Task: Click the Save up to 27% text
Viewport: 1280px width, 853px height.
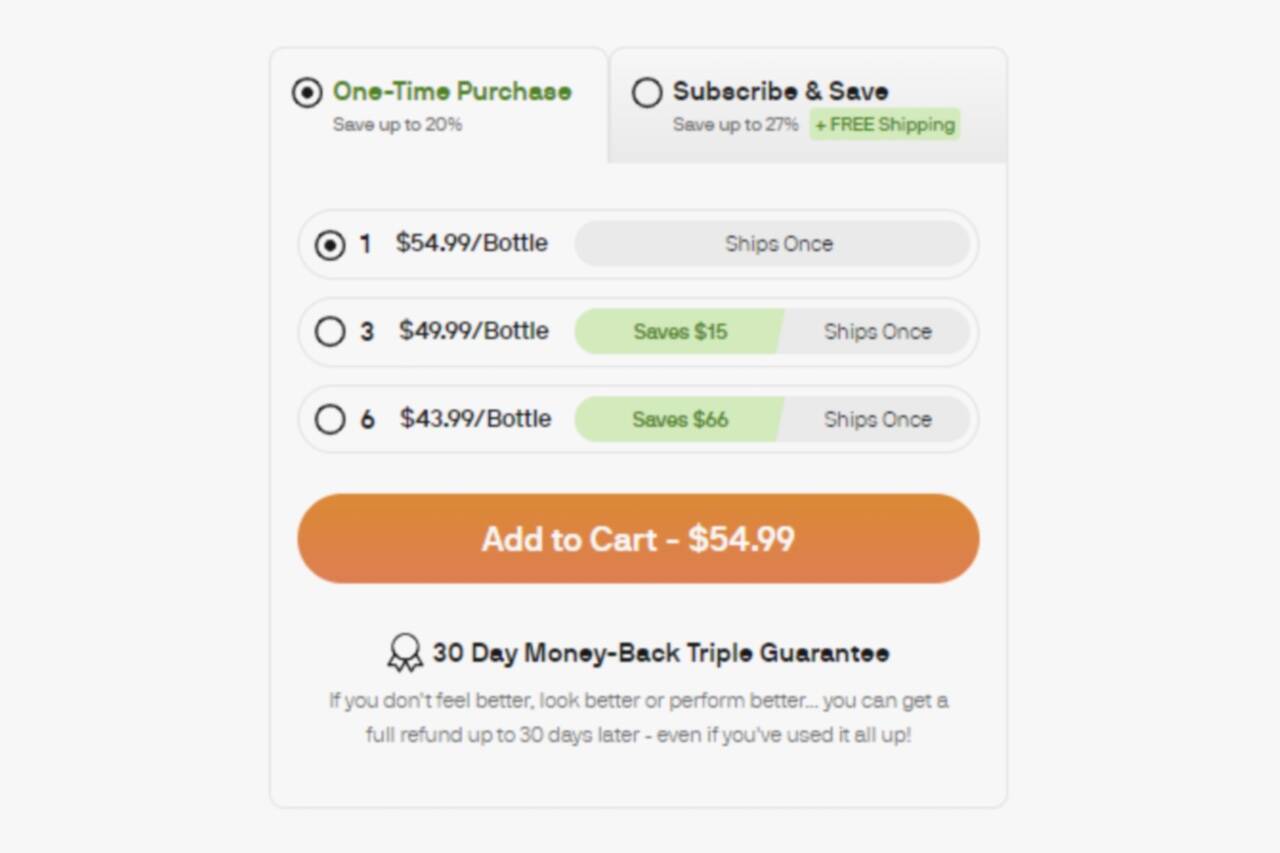Action: tap(735, 125)
